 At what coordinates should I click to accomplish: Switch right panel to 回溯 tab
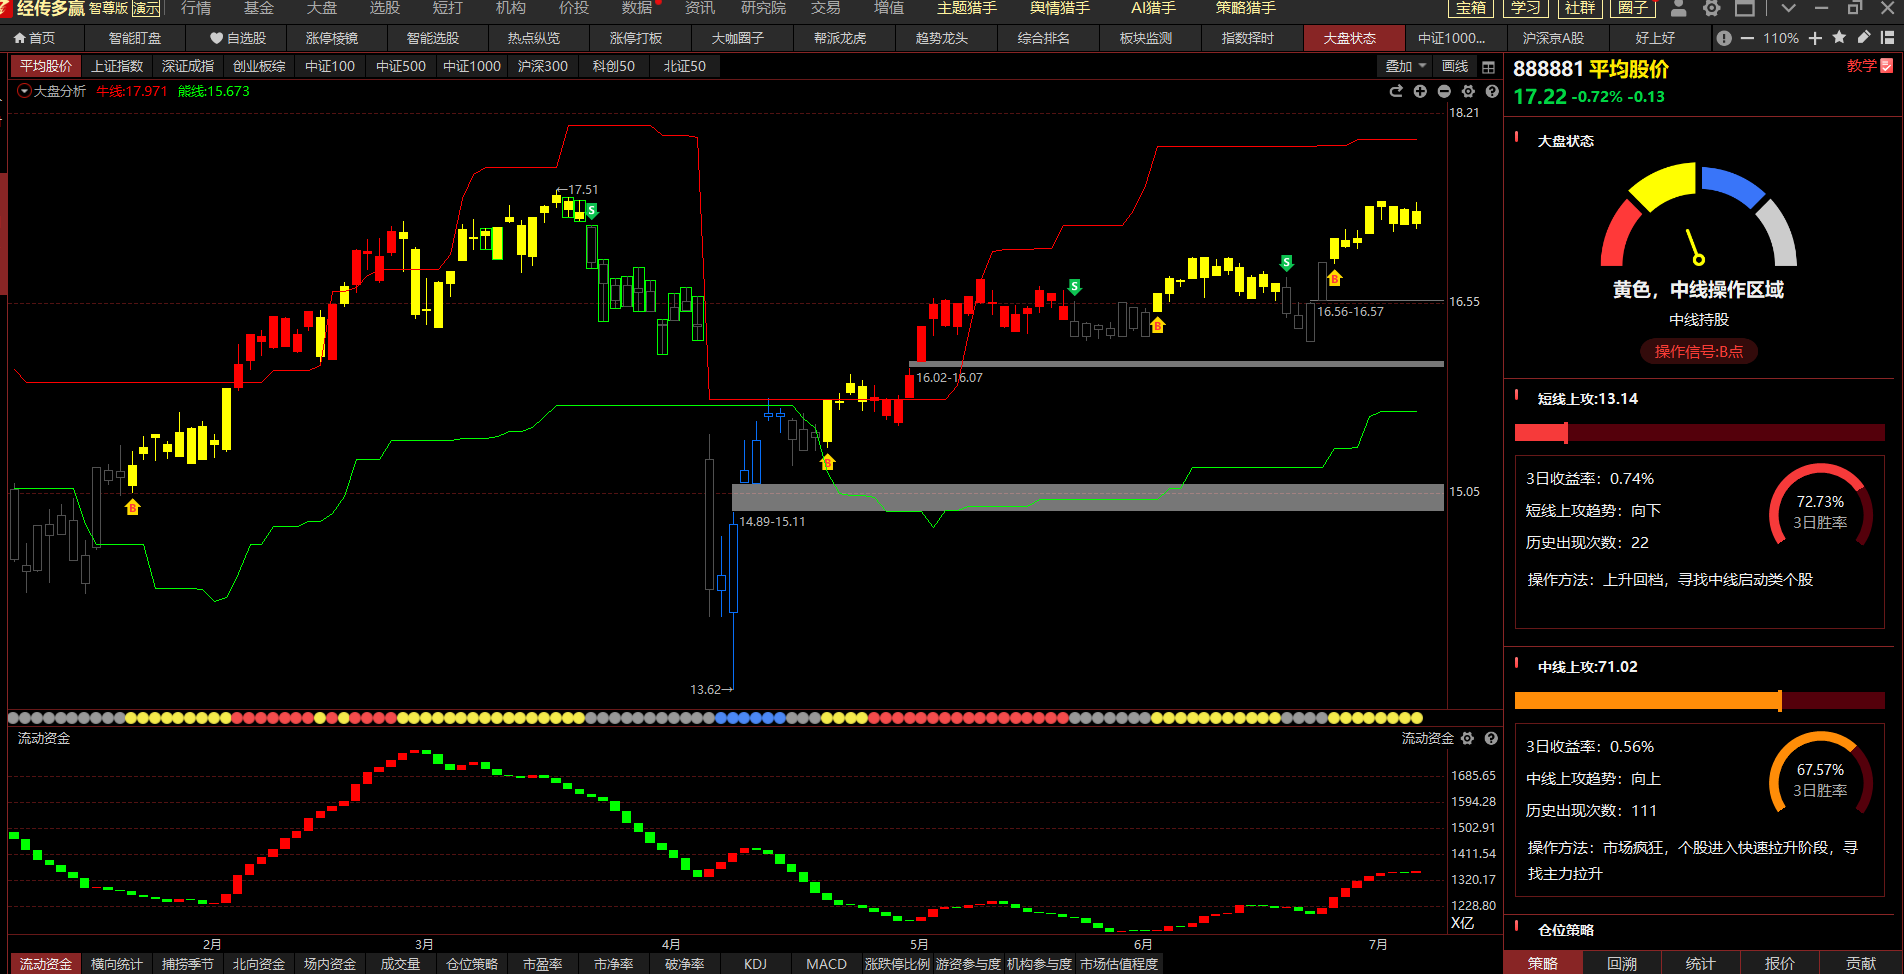click(x=1622, y=963)
